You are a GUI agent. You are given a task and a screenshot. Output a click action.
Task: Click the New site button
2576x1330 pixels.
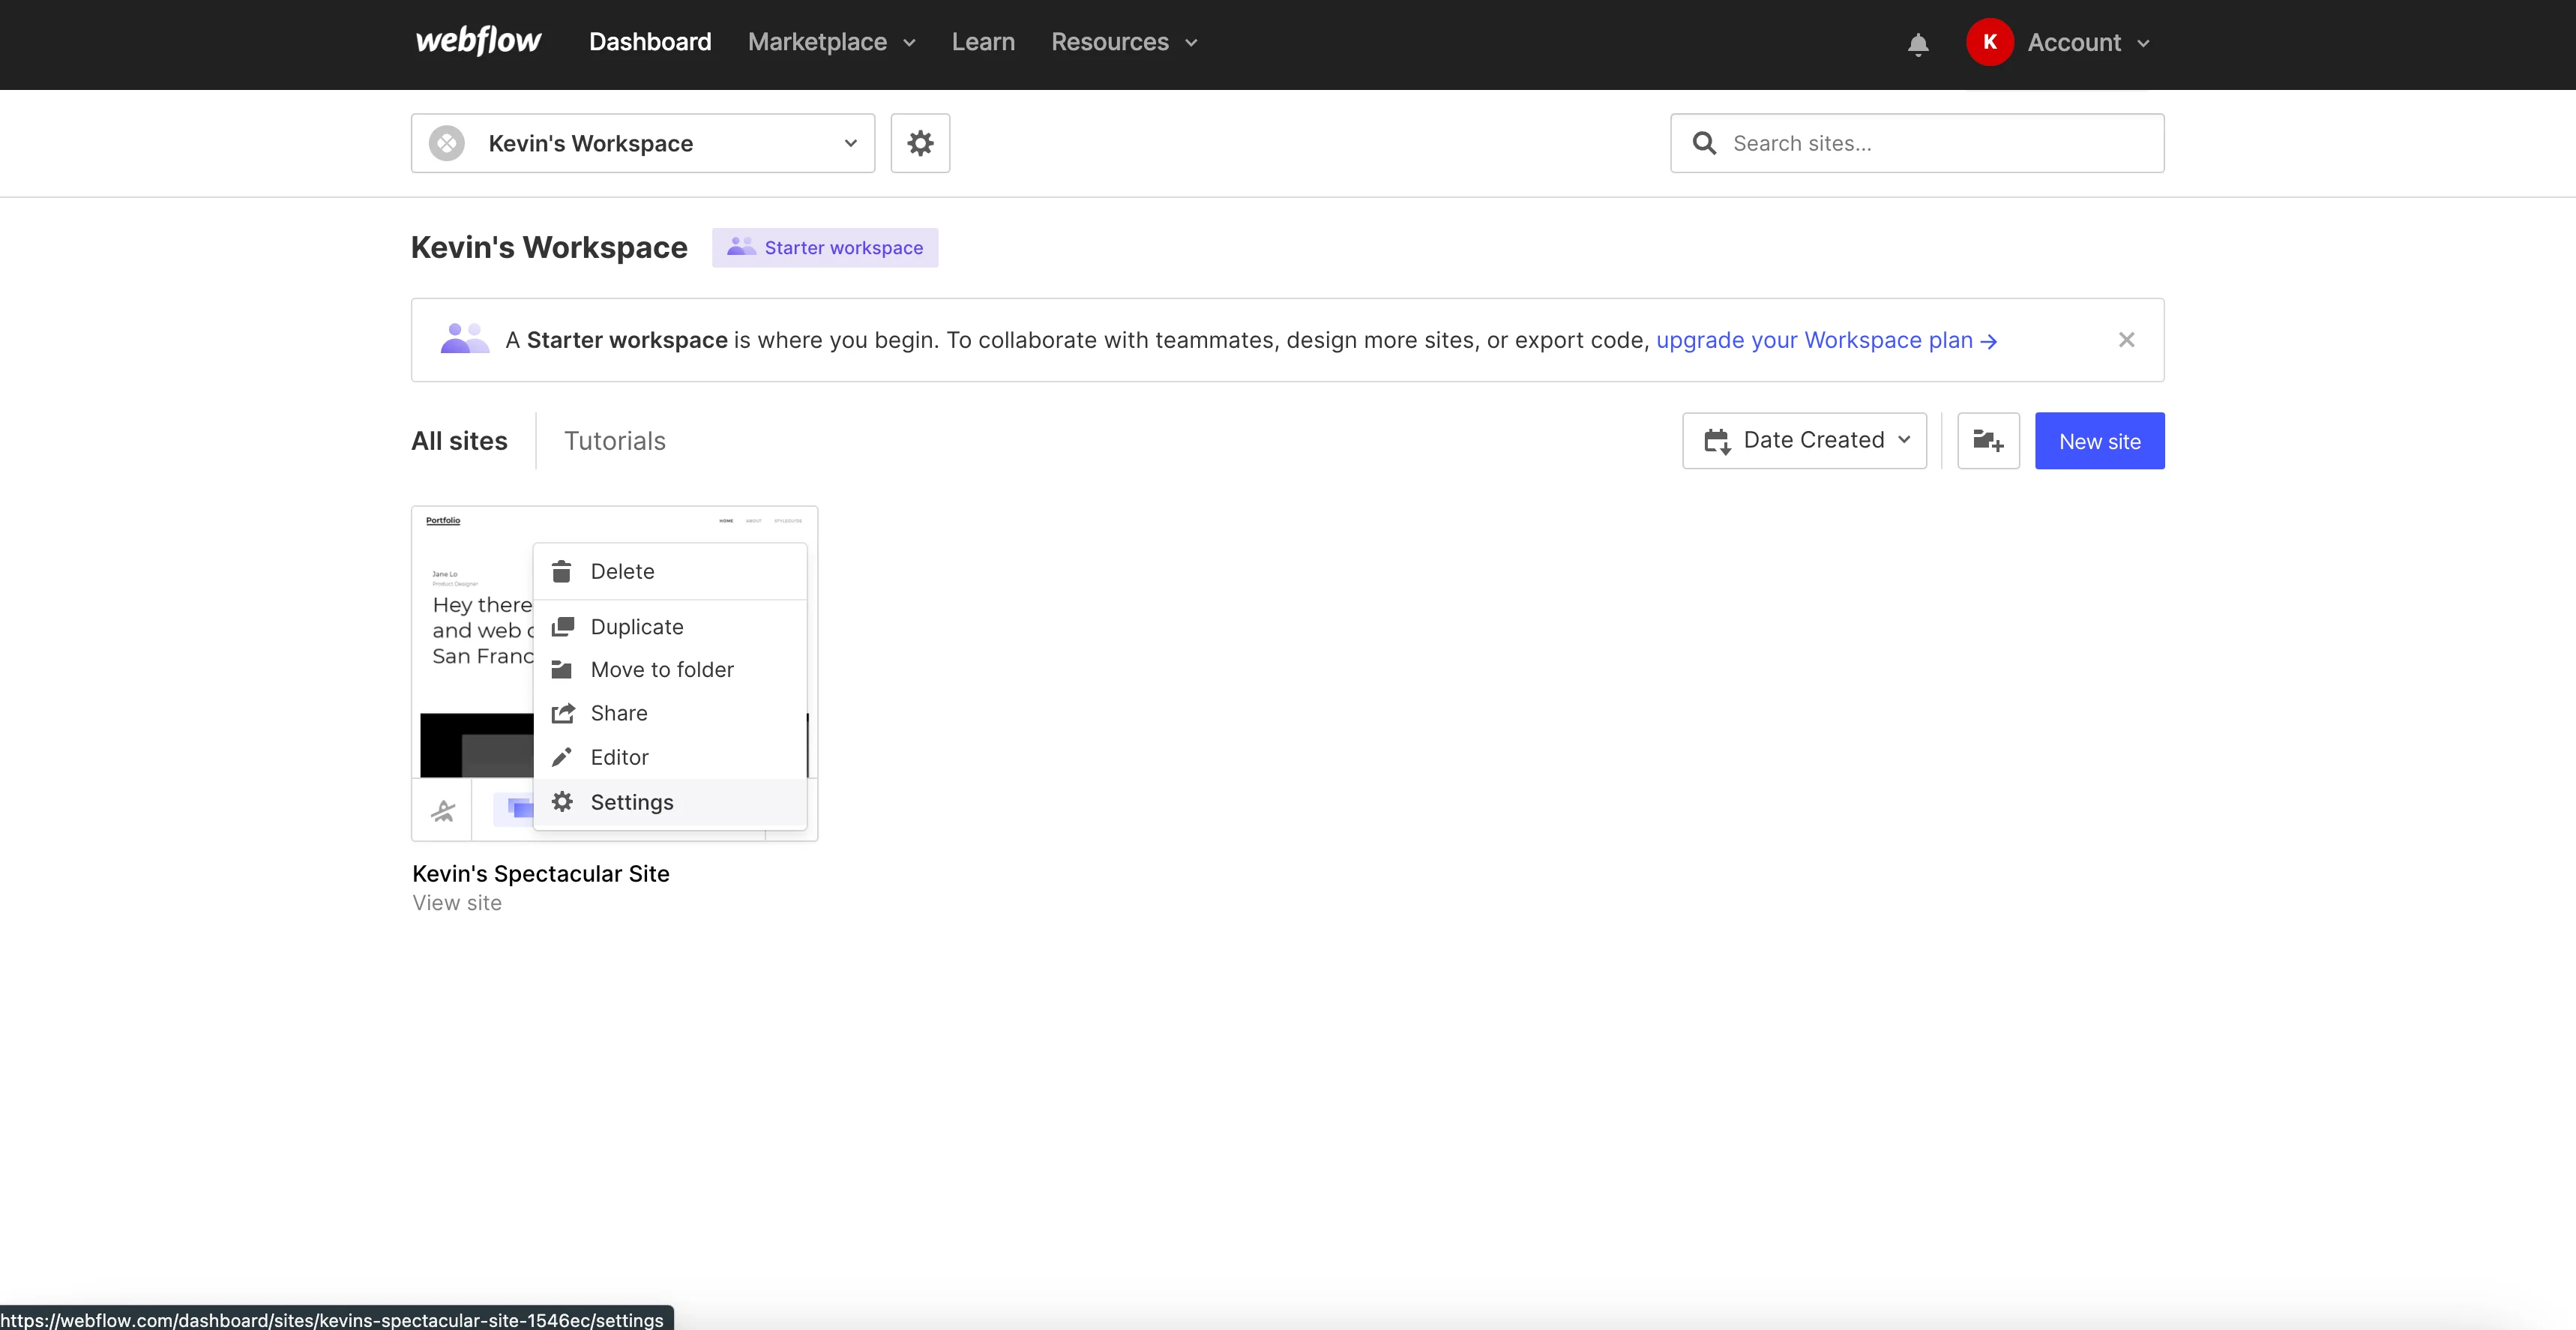coord(2099,440)
